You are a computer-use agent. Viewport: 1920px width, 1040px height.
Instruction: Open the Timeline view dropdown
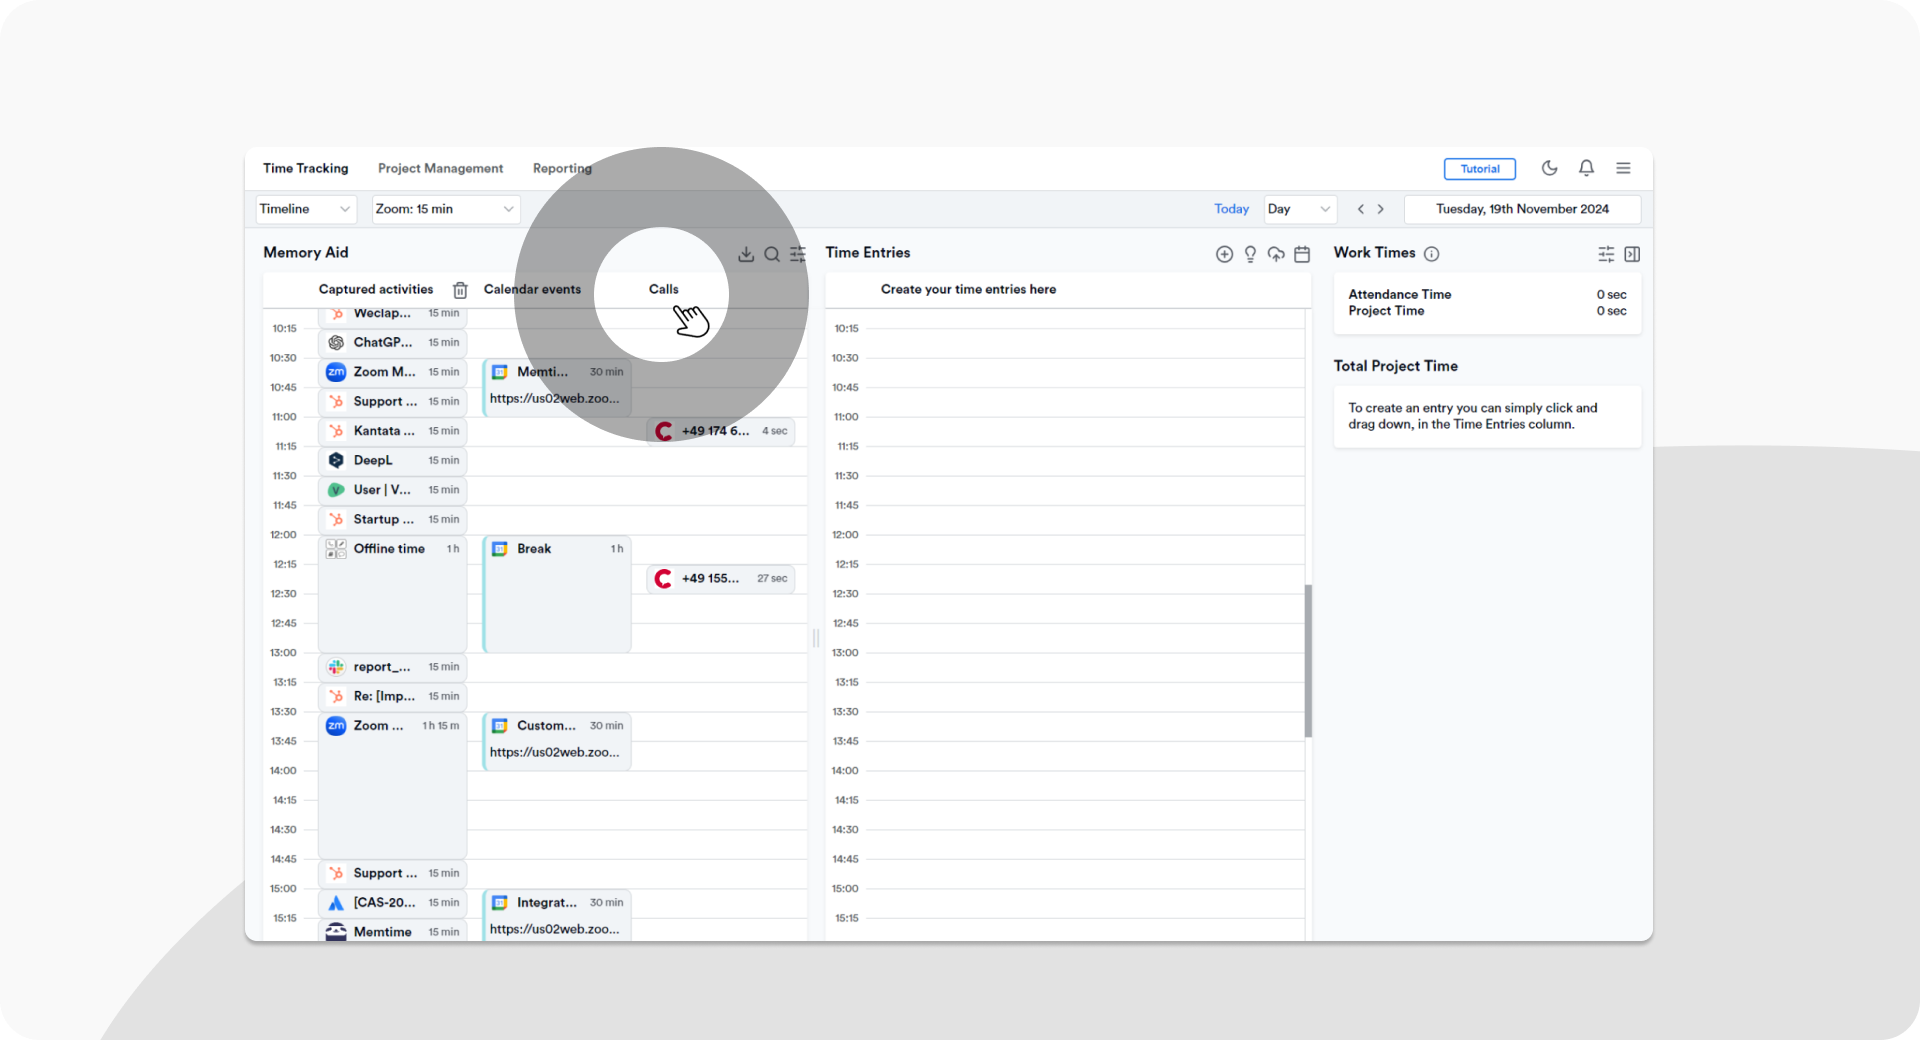click(x=306, y=209)
